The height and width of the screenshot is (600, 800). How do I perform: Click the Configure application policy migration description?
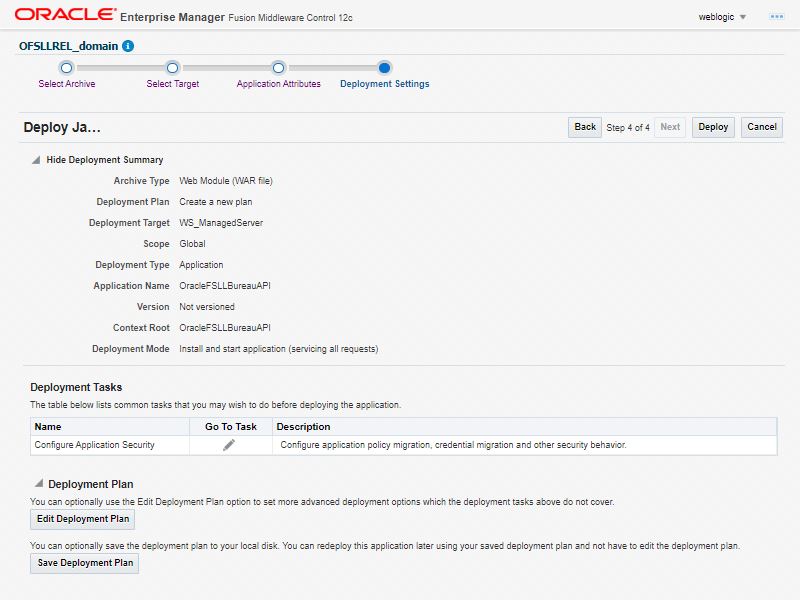pos(453,445)
